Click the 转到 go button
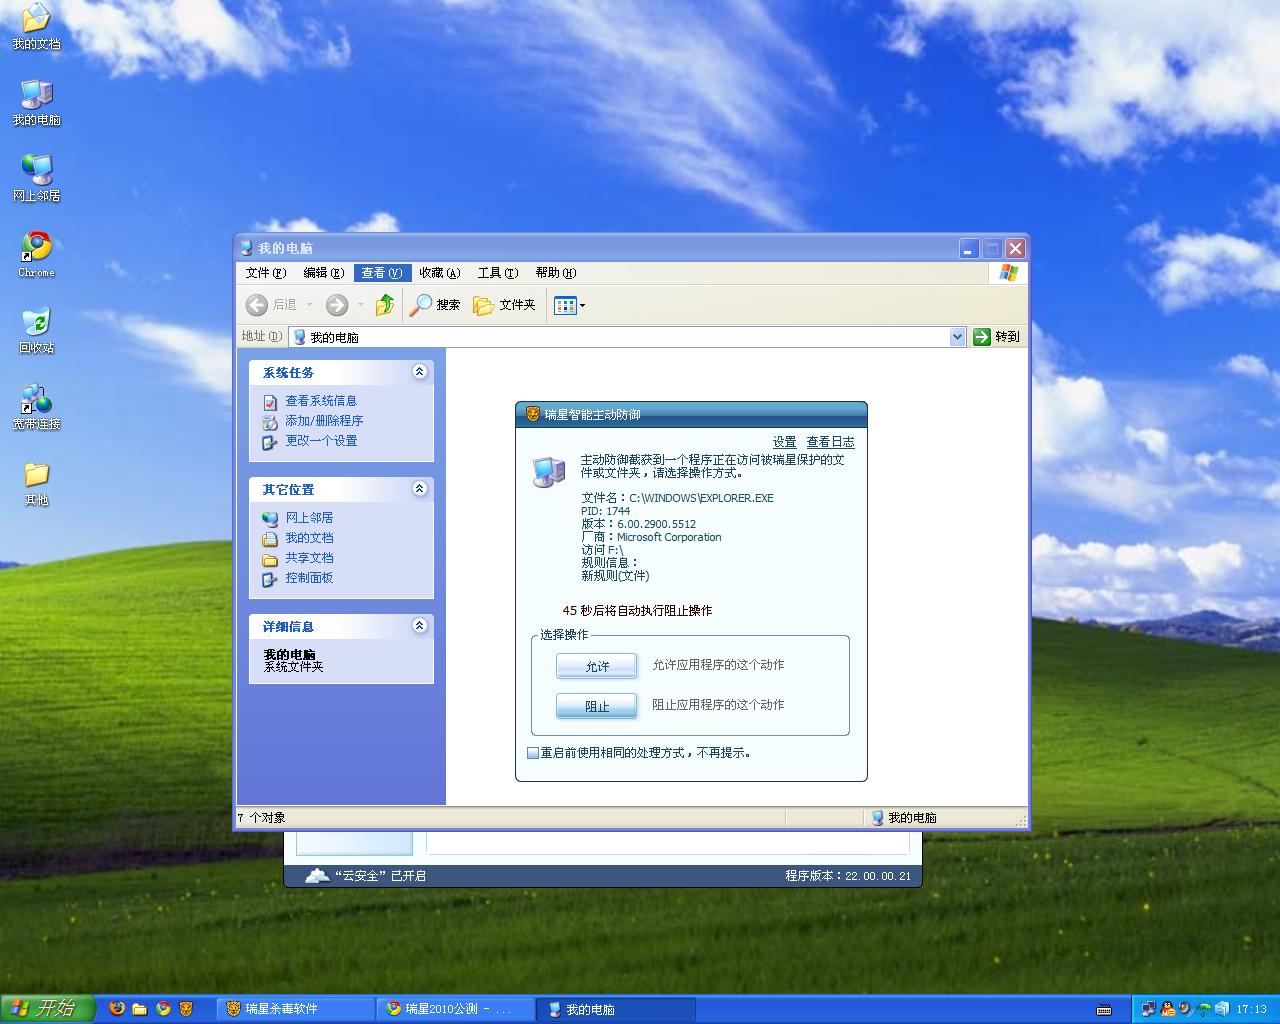This screenshot has height=1024, width=1280. [x=997, y=337]
